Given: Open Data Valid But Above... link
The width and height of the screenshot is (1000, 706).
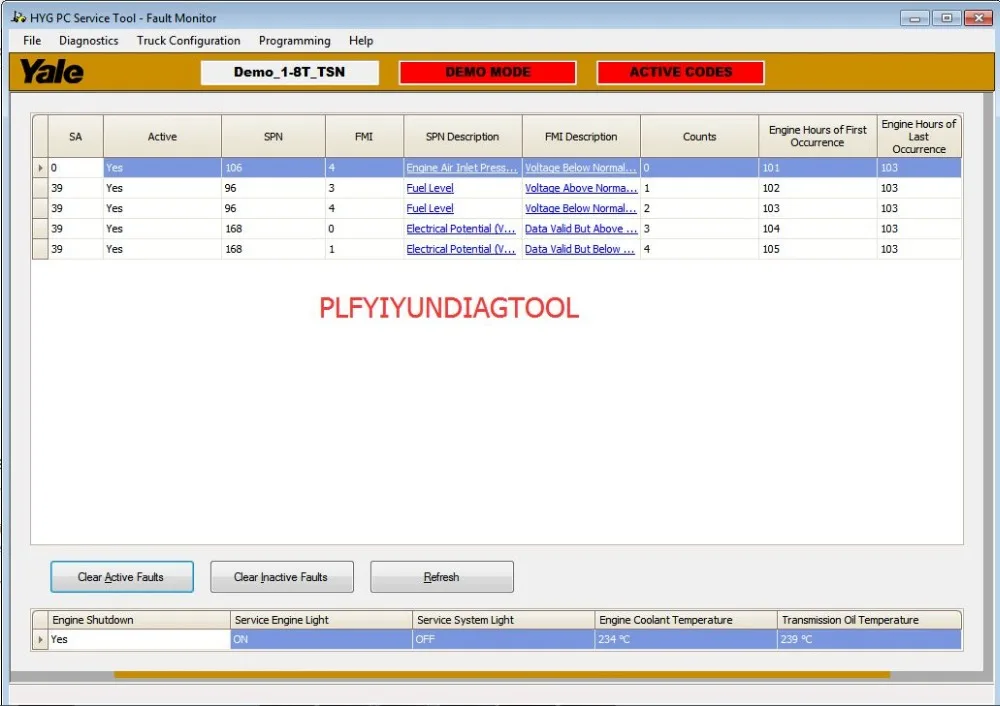Looking at the screenshot, I should (580, 229).
